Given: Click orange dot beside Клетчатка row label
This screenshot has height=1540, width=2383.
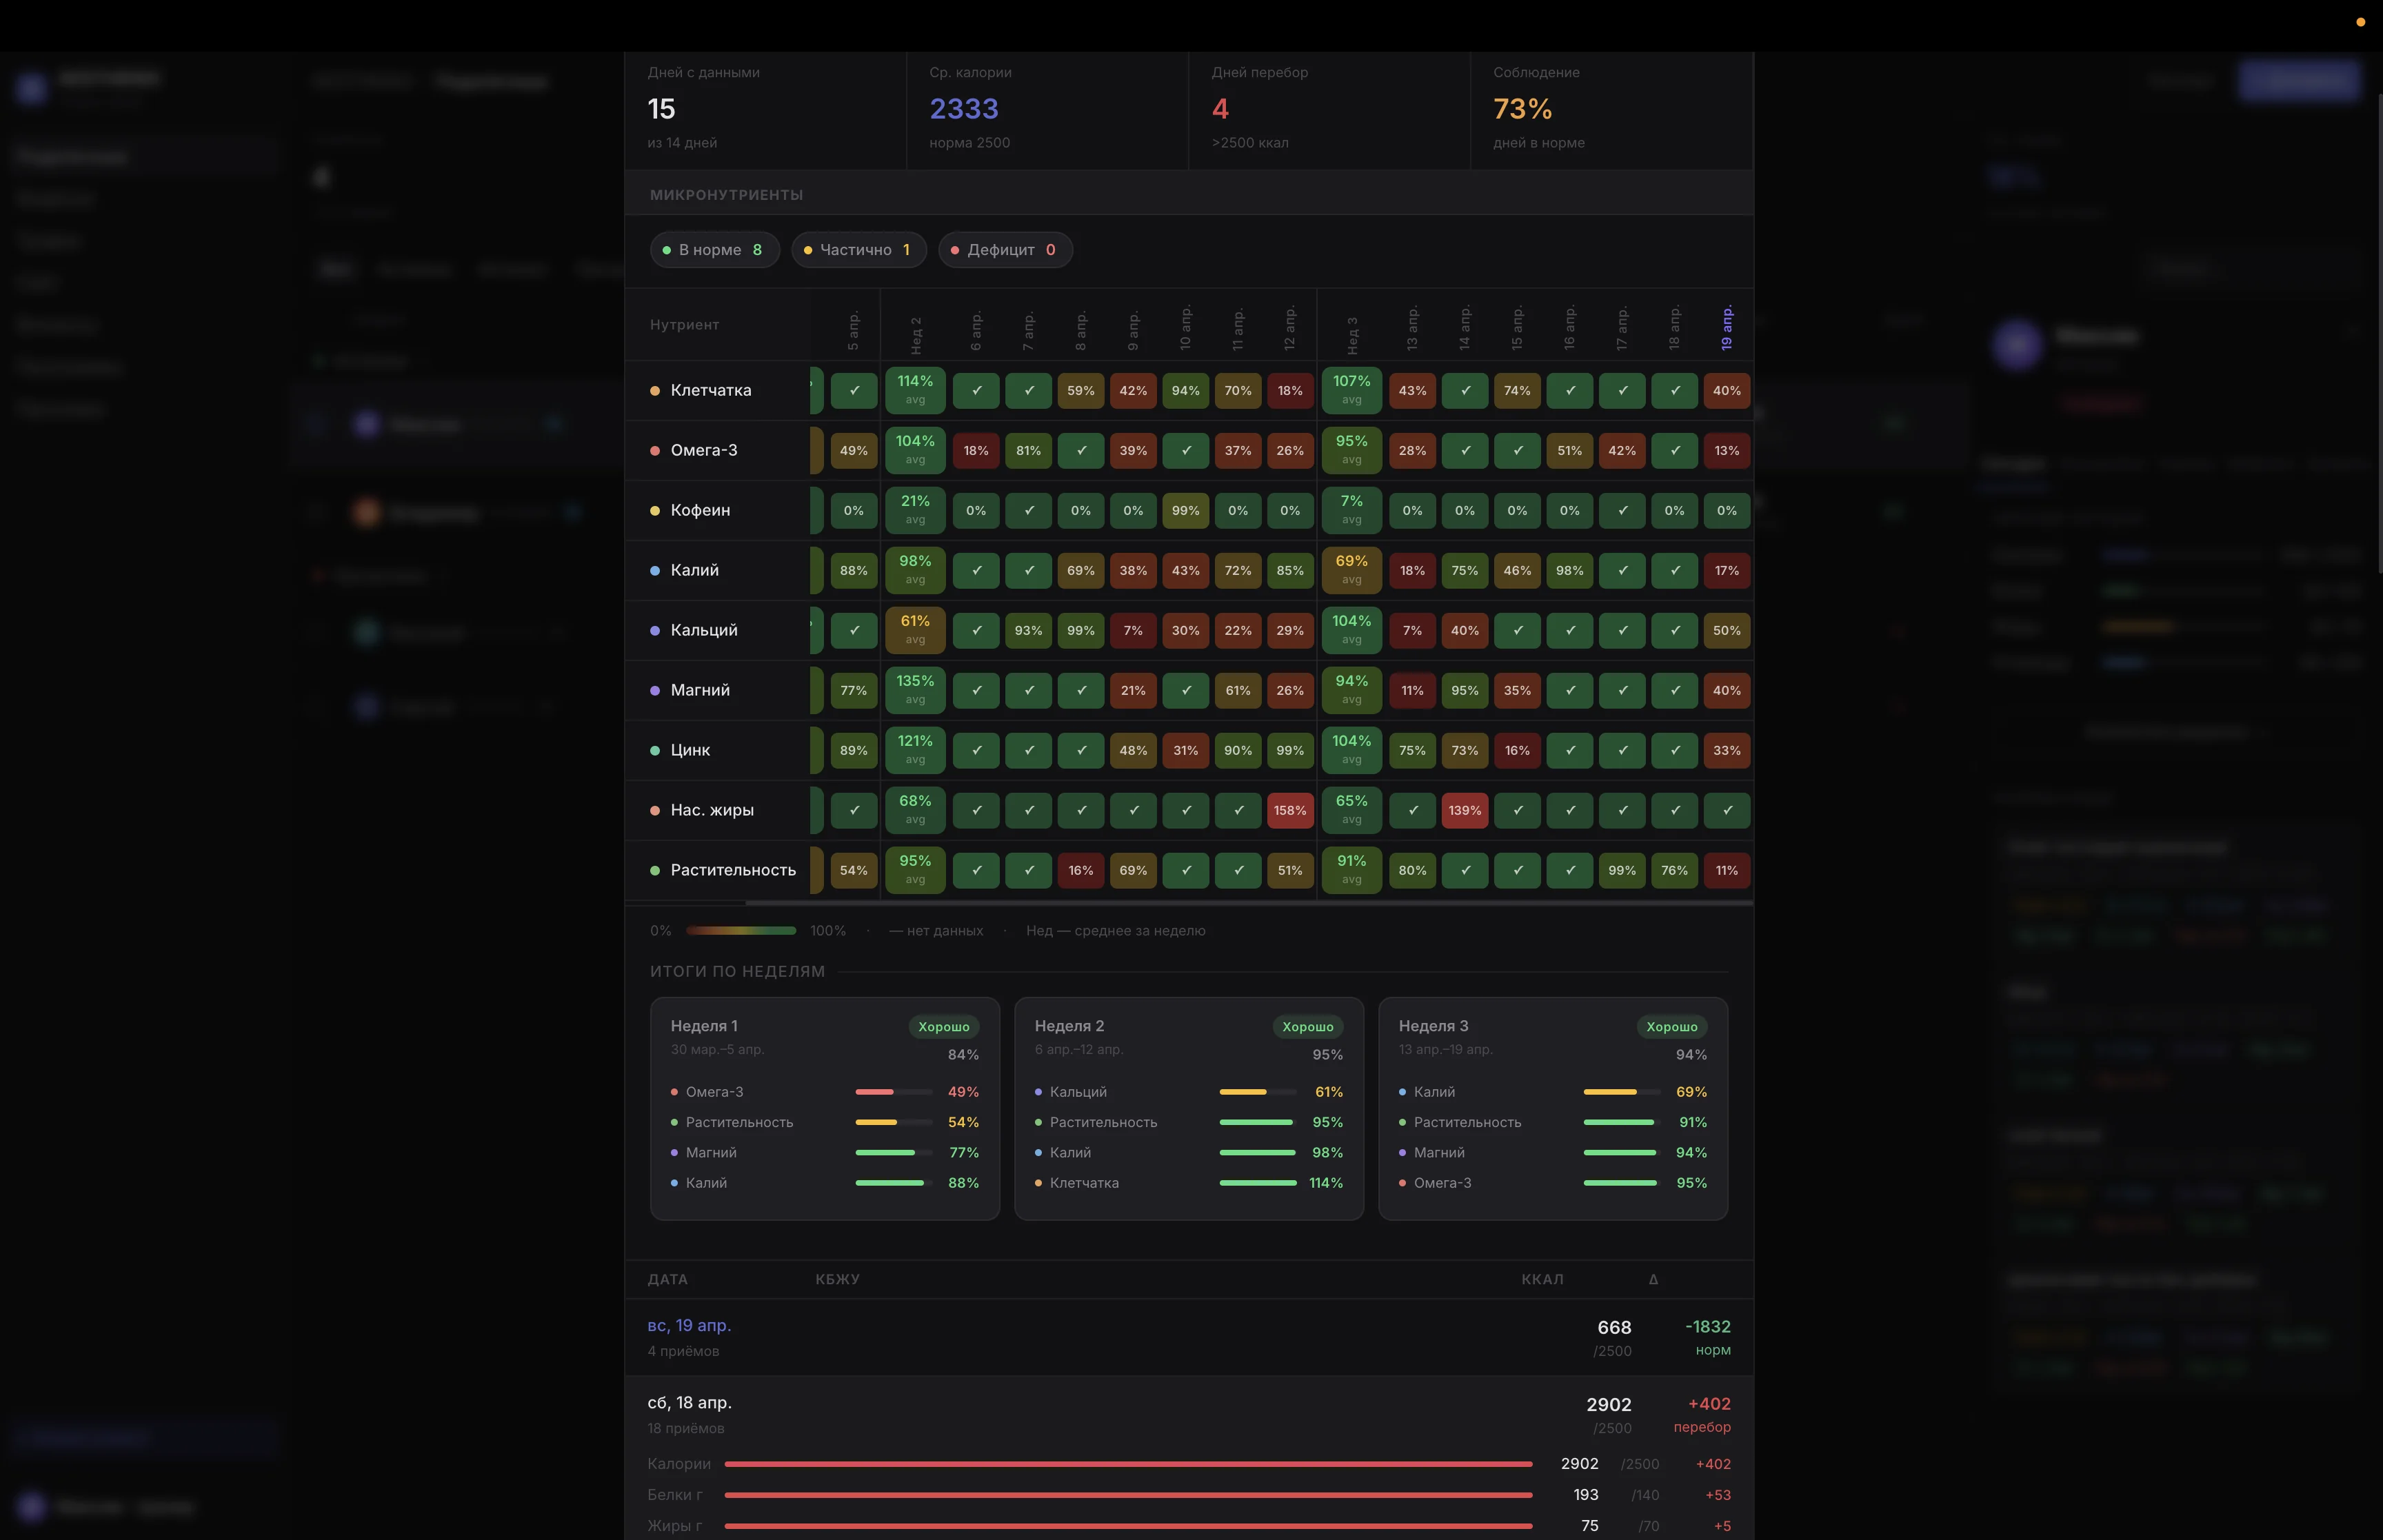Looking at the screenshot, I should point(655,391).
